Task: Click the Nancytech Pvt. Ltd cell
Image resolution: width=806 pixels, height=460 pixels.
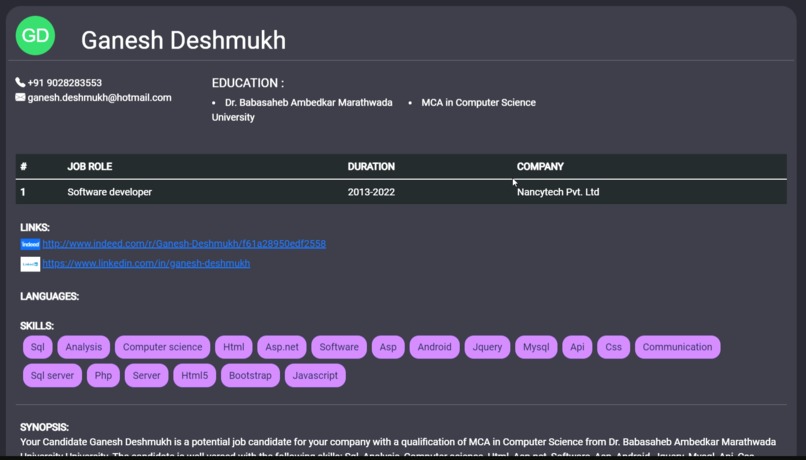Action: pyautogui.click(x=558, y=192)
